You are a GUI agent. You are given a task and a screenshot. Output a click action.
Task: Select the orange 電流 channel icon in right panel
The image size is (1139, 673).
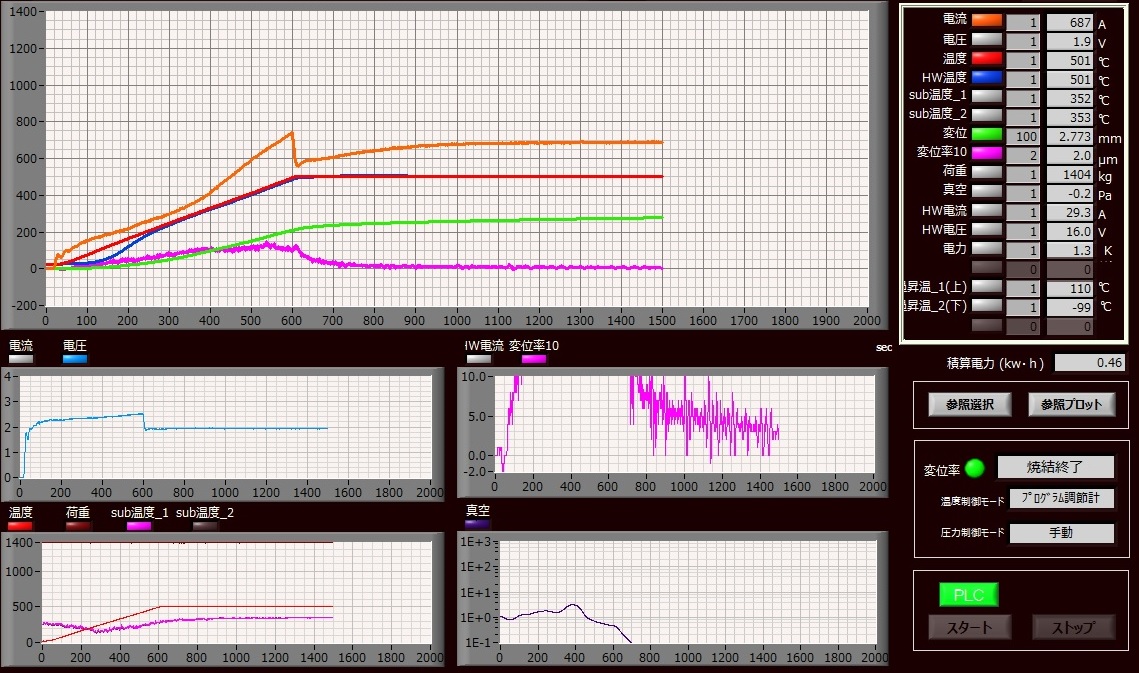coord(985,18)
